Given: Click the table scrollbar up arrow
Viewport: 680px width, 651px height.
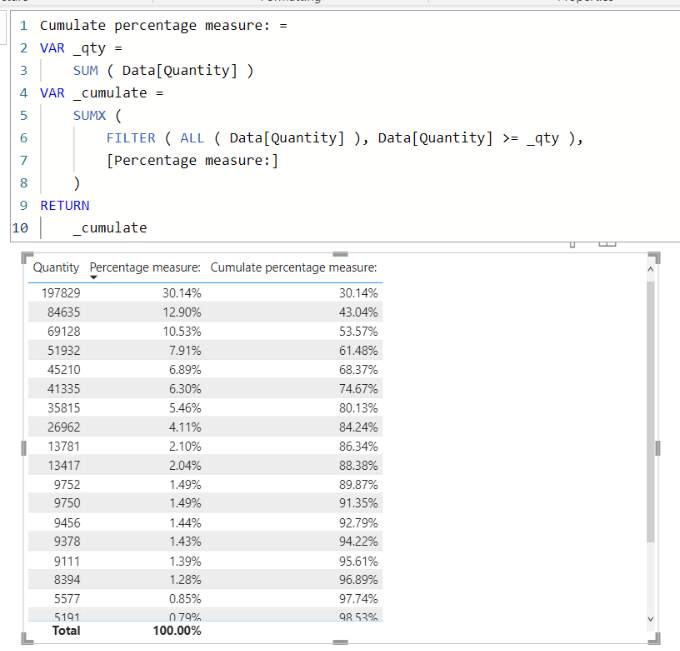Looking at the screenshot, I should pyautogui.click(x=650, y=269).
